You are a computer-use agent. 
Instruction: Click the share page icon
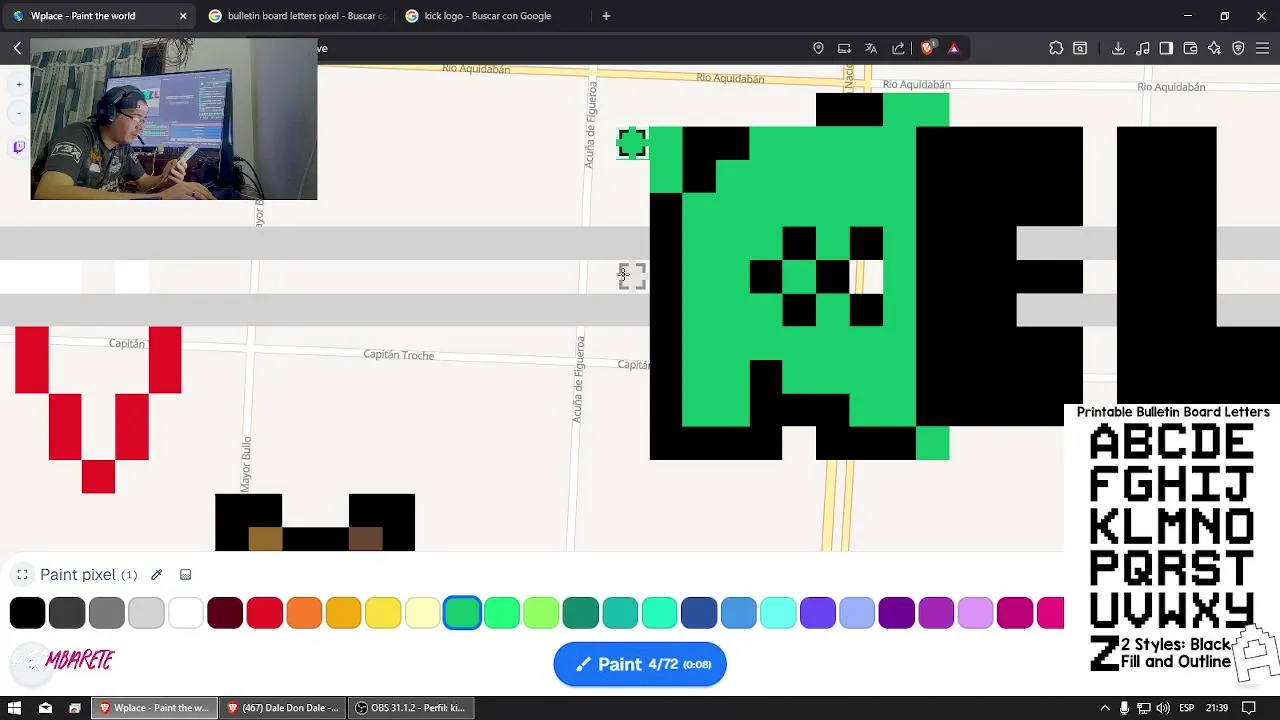(x=898, y=48)
